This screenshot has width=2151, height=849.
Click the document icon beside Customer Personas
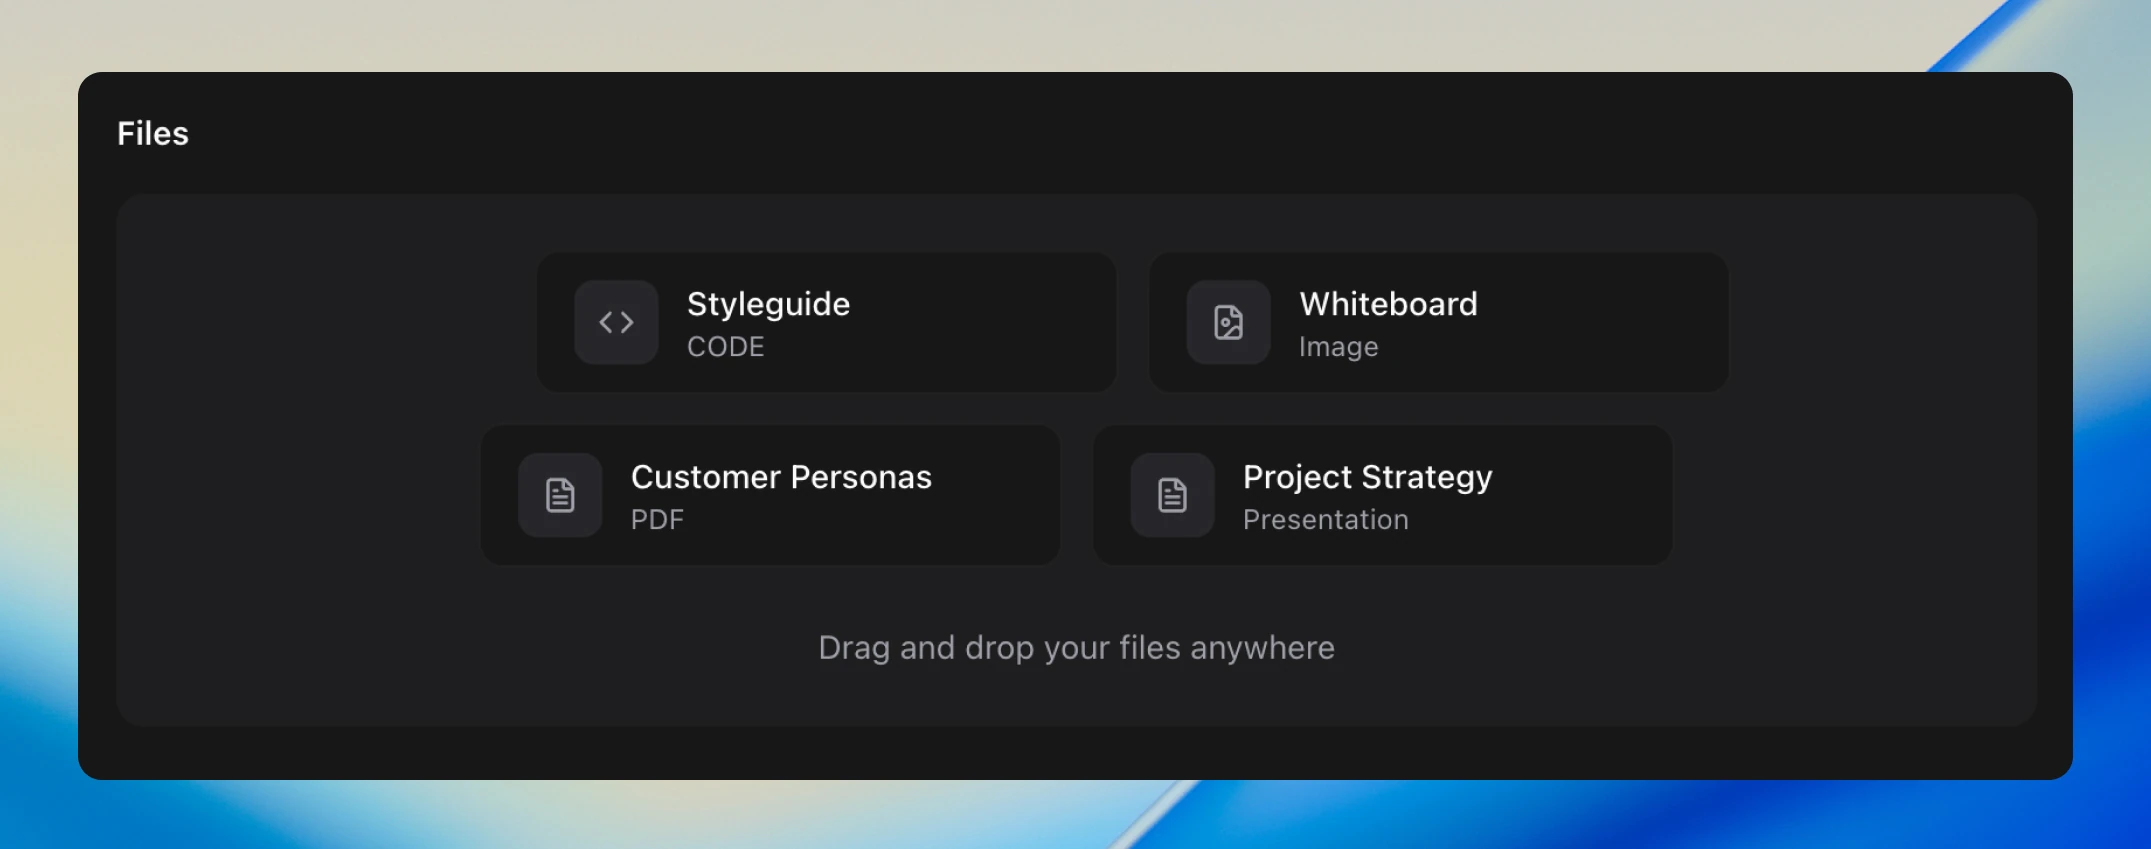point(560,495)
